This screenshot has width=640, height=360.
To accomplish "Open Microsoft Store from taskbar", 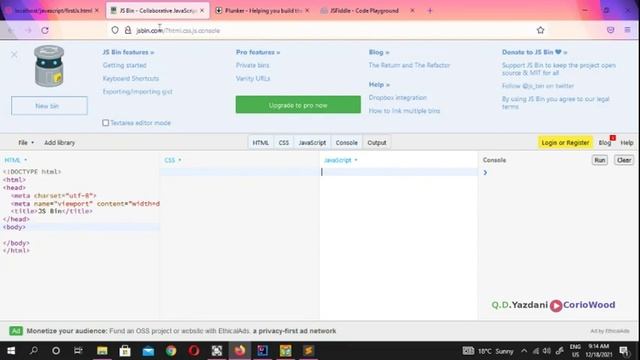I will 125,351.
